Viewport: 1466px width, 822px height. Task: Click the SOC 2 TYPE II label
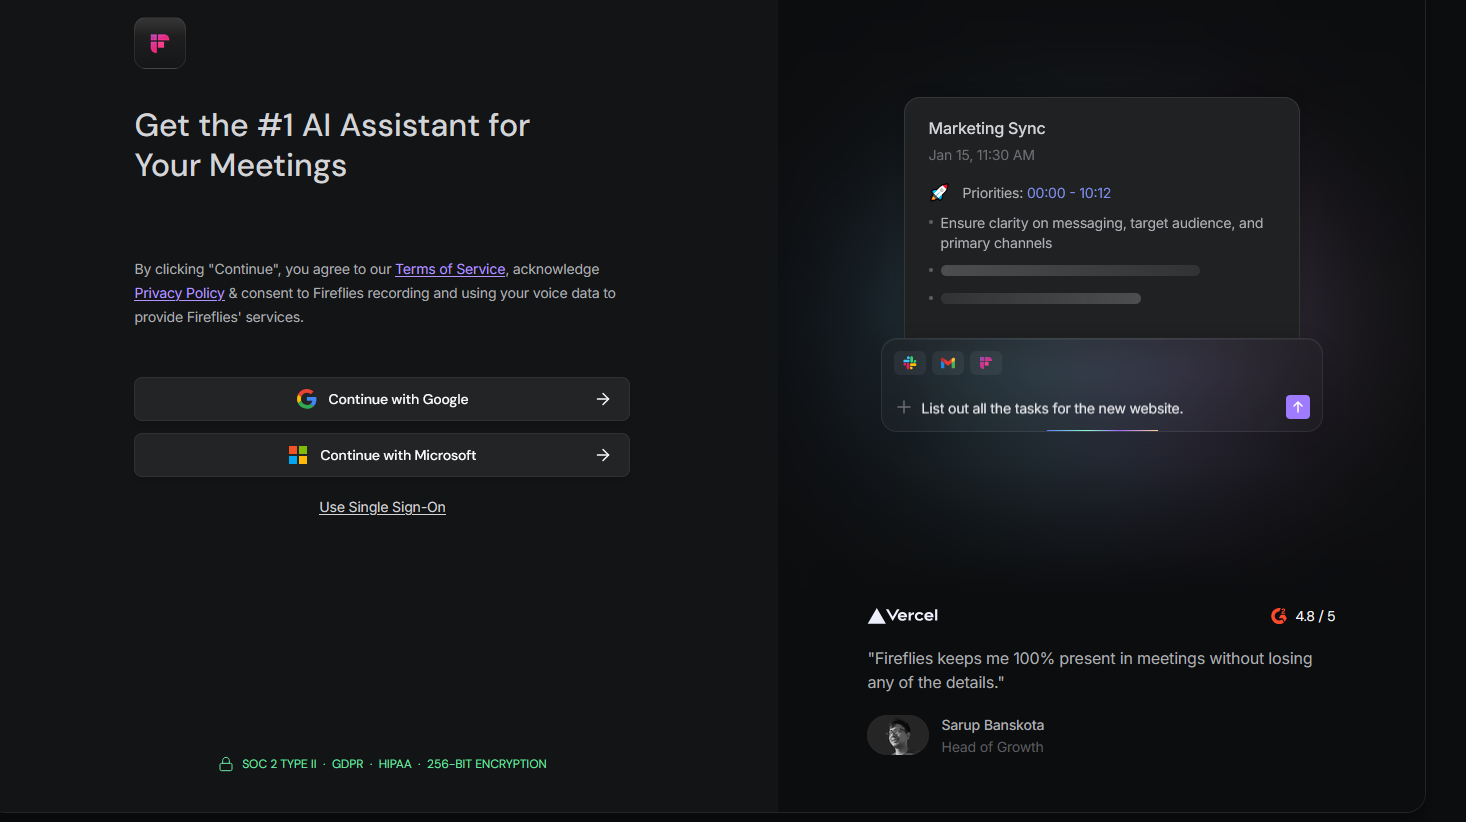279,764
